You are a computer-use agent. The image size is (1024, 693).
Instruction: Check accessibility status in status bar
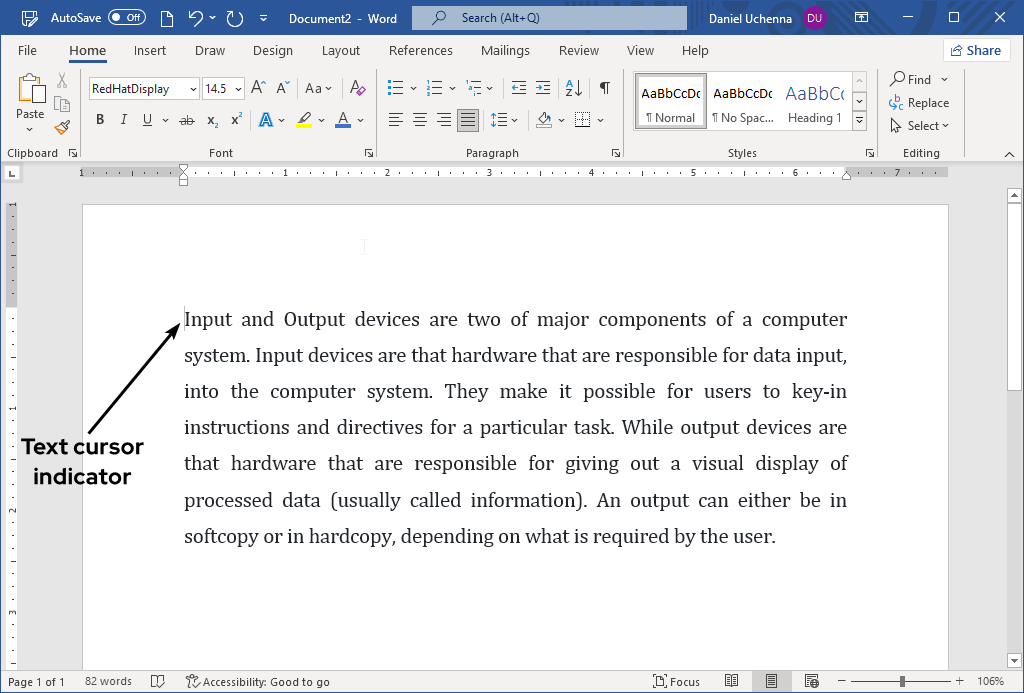(258, 681)
